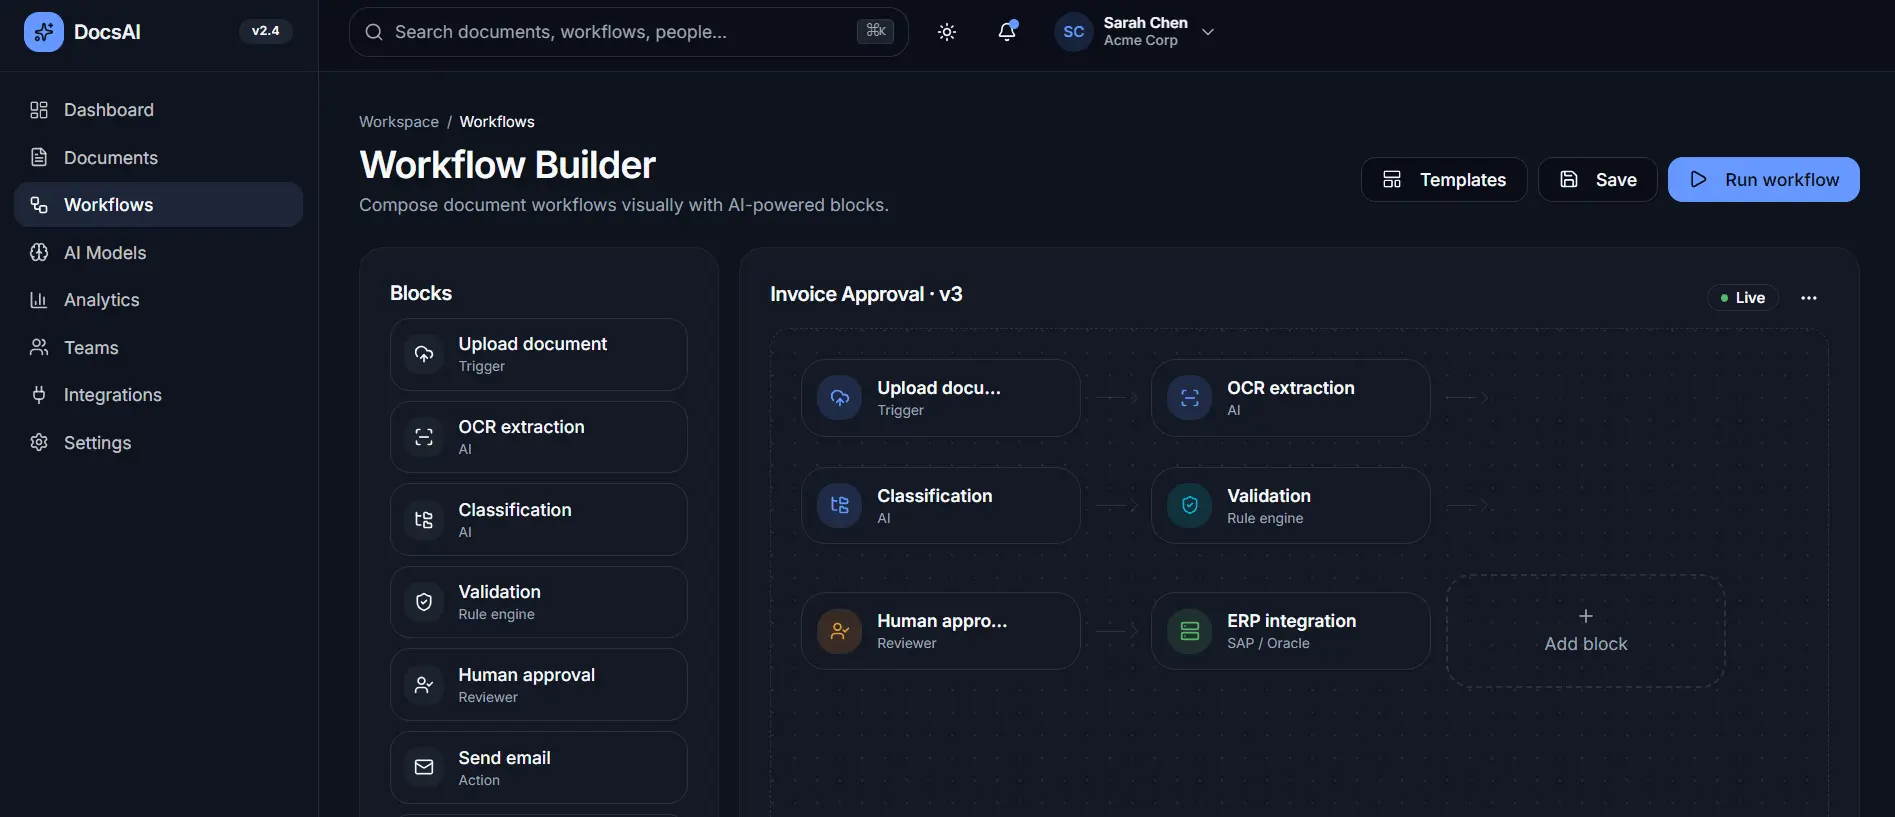1895x817 pixels.
Task: Click the Validation shield icon in Blocks
Action: pos(424,602)
